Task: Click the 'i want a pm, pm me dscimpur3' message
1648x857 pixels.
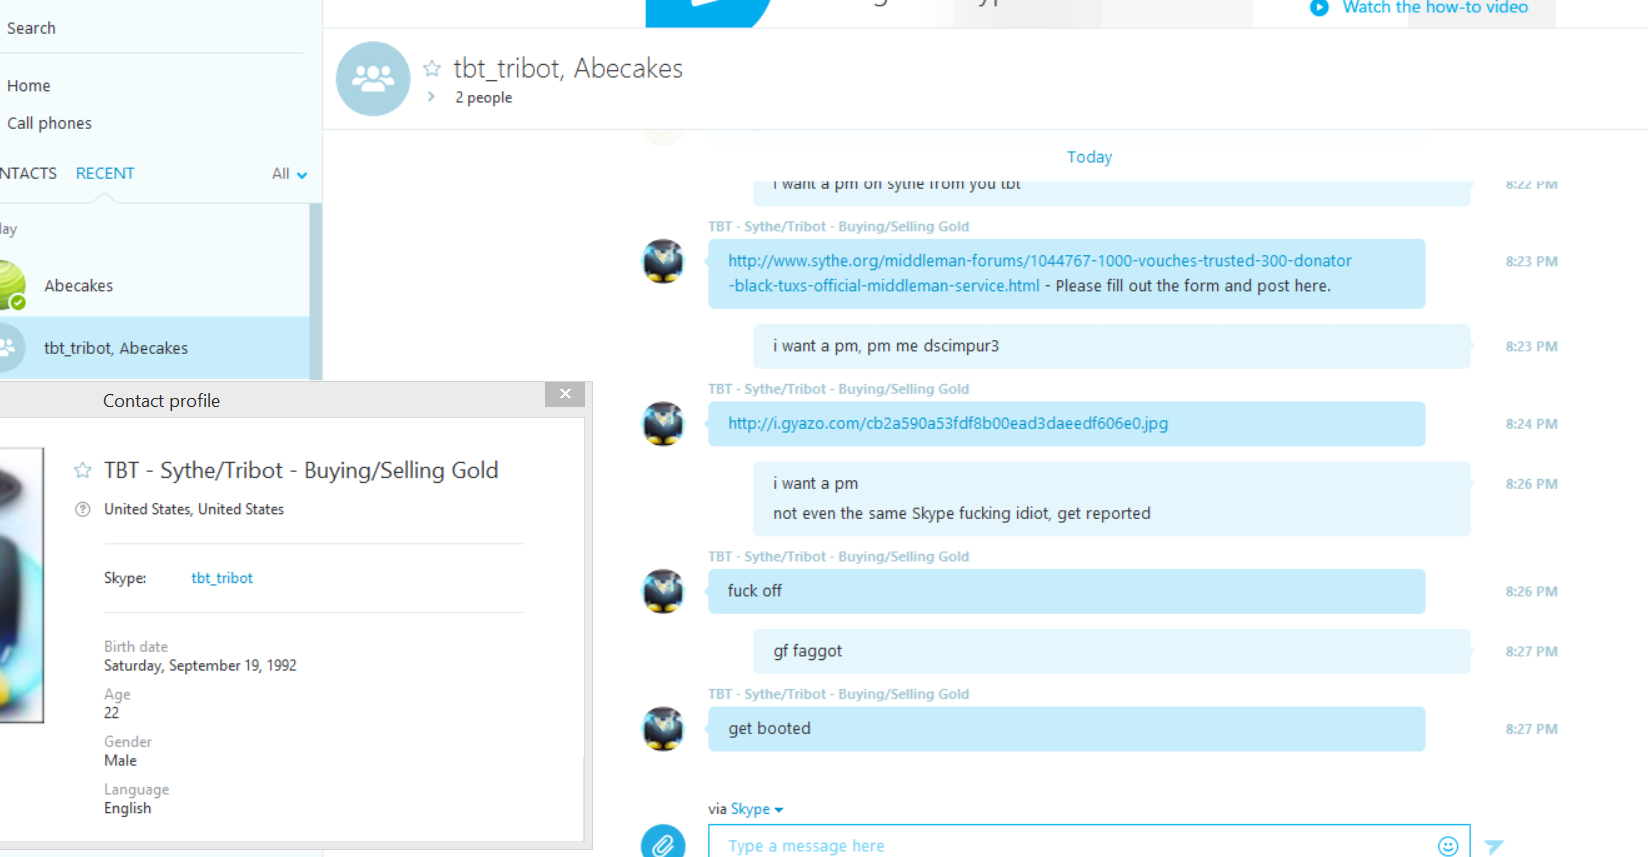Action: 1112,346
